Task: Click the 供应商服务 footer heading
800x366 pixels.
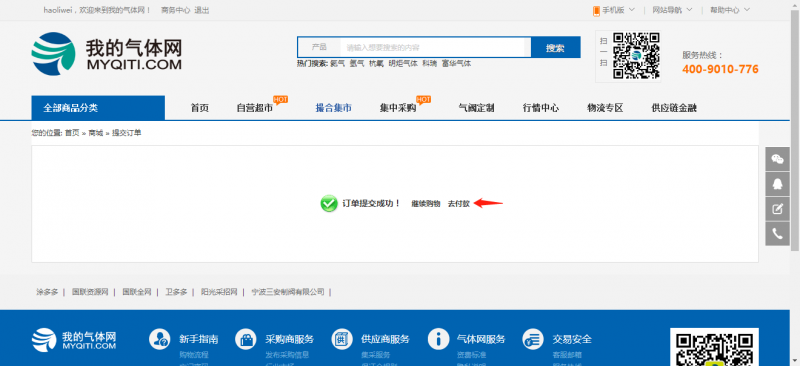Action: 385,339
